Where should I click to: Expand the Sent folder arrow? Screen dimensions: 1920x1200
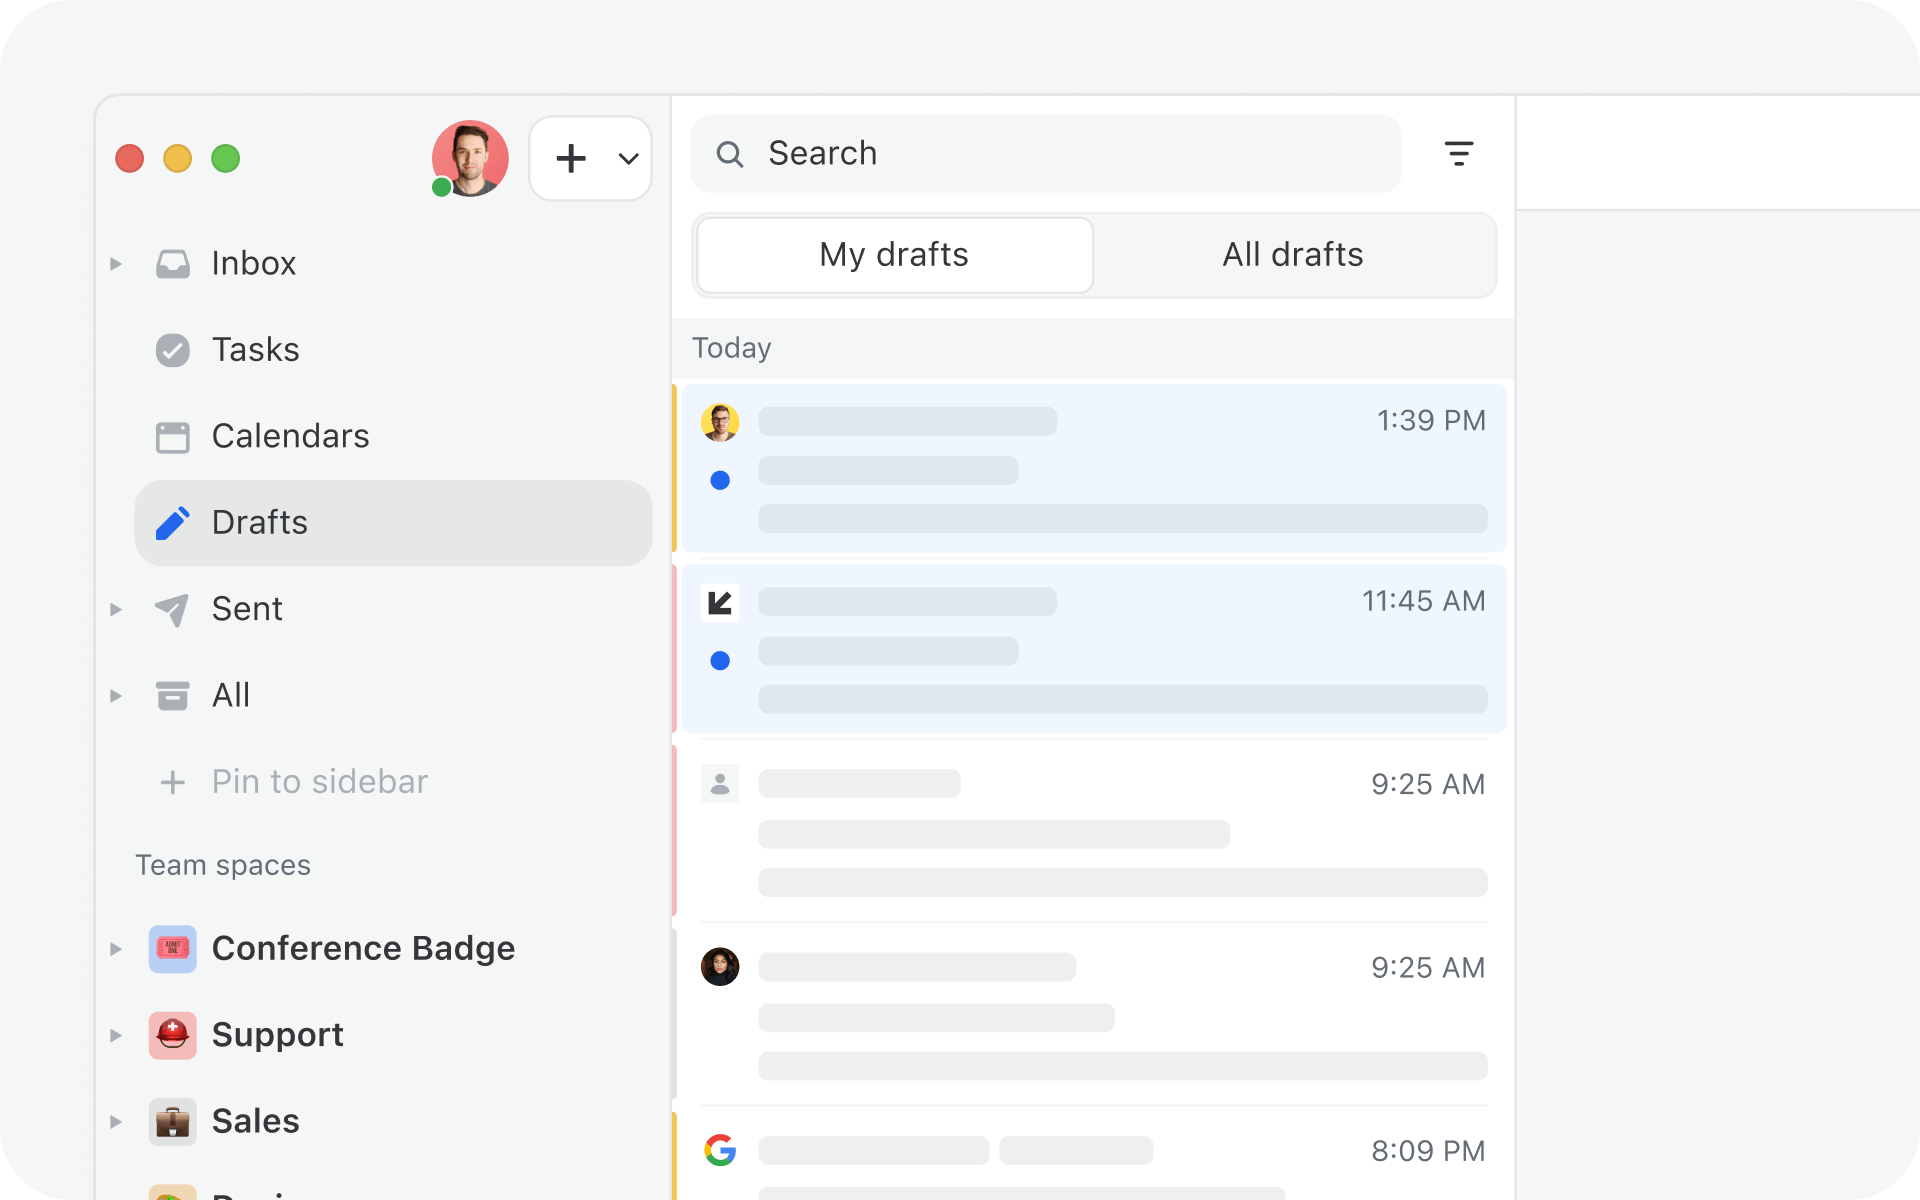[x=116, y=609]
